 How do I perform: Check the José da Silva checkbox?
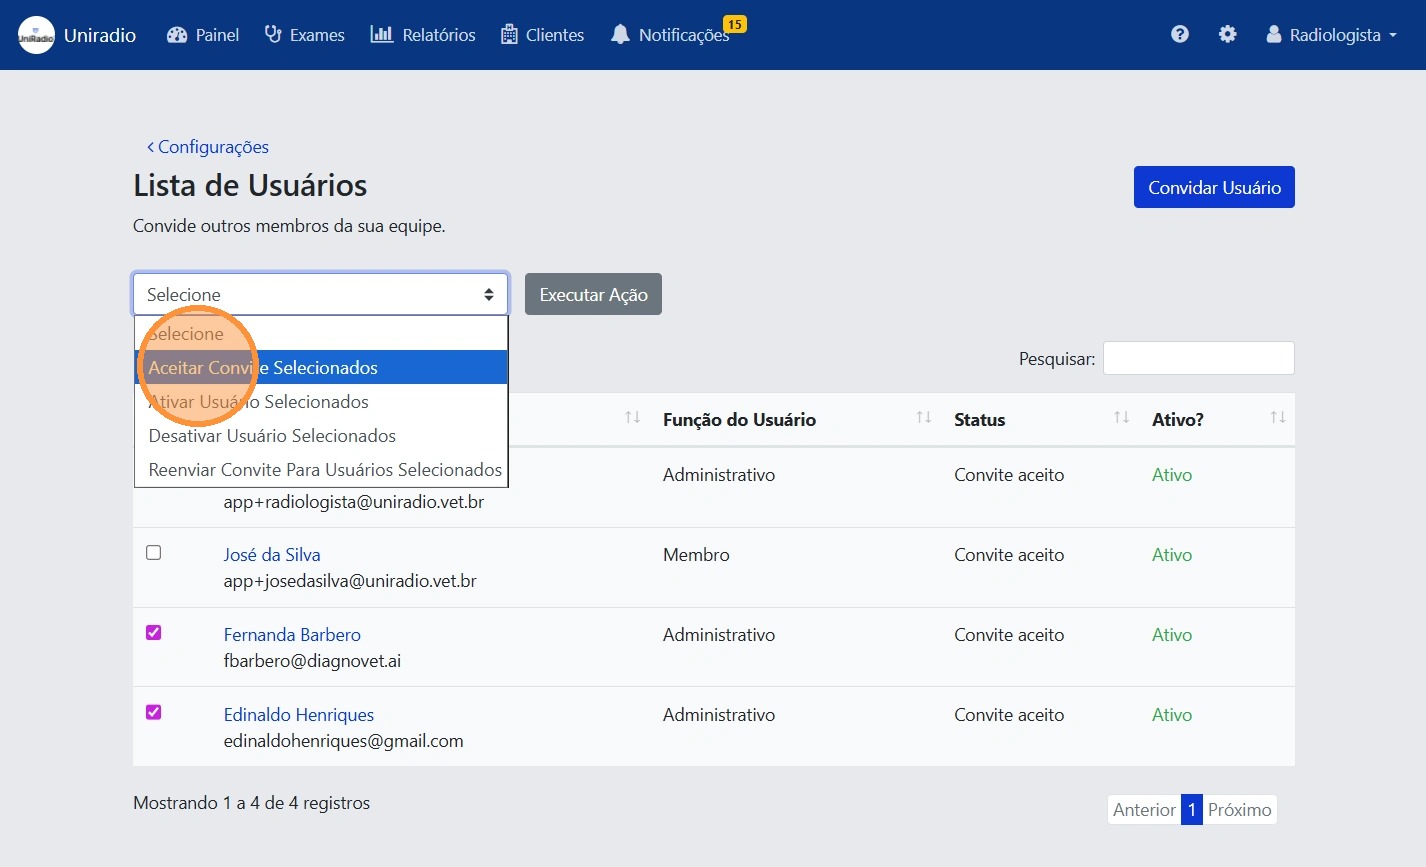[154, 553]
